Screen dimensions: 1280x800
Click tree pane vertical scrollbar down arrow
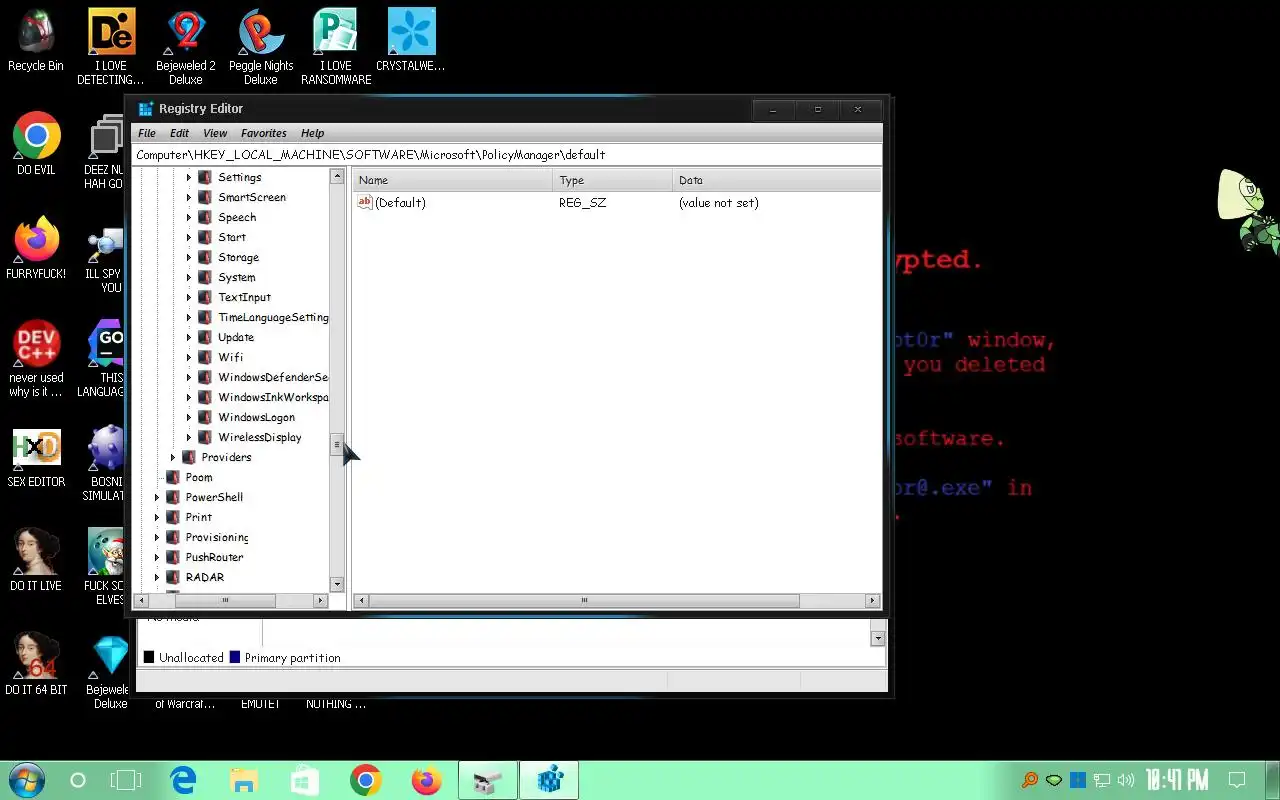(337, 584)
